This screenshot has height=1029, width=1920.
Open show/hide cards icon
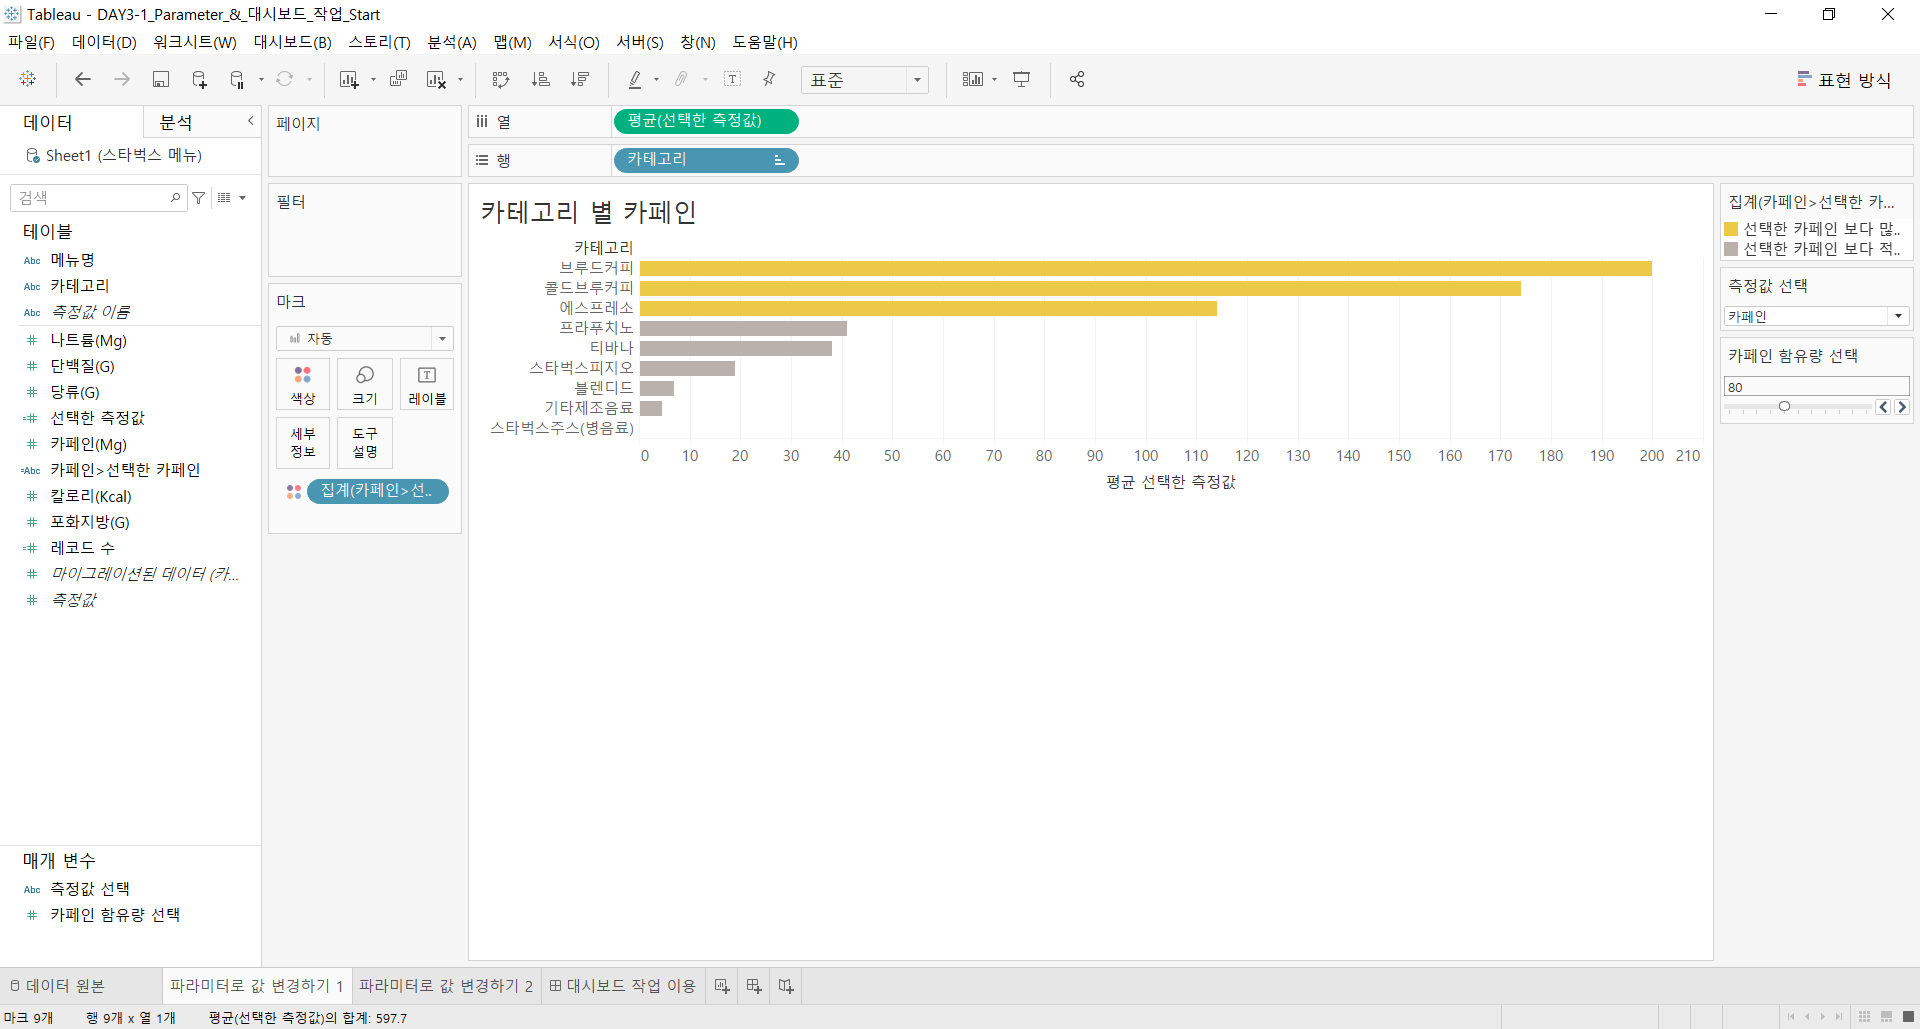(x=973, y=79)
